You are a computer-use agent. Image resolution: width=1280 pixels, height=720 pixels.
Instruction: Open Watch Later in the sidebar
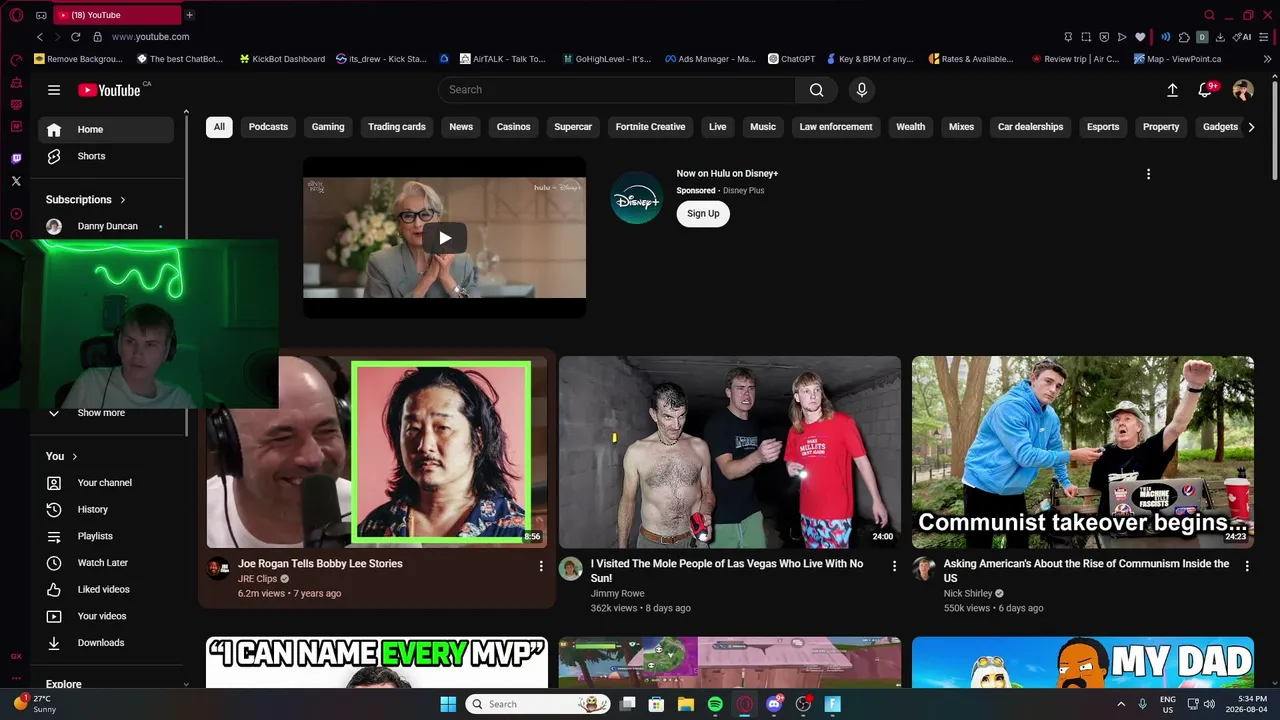(x=106, y=563)
